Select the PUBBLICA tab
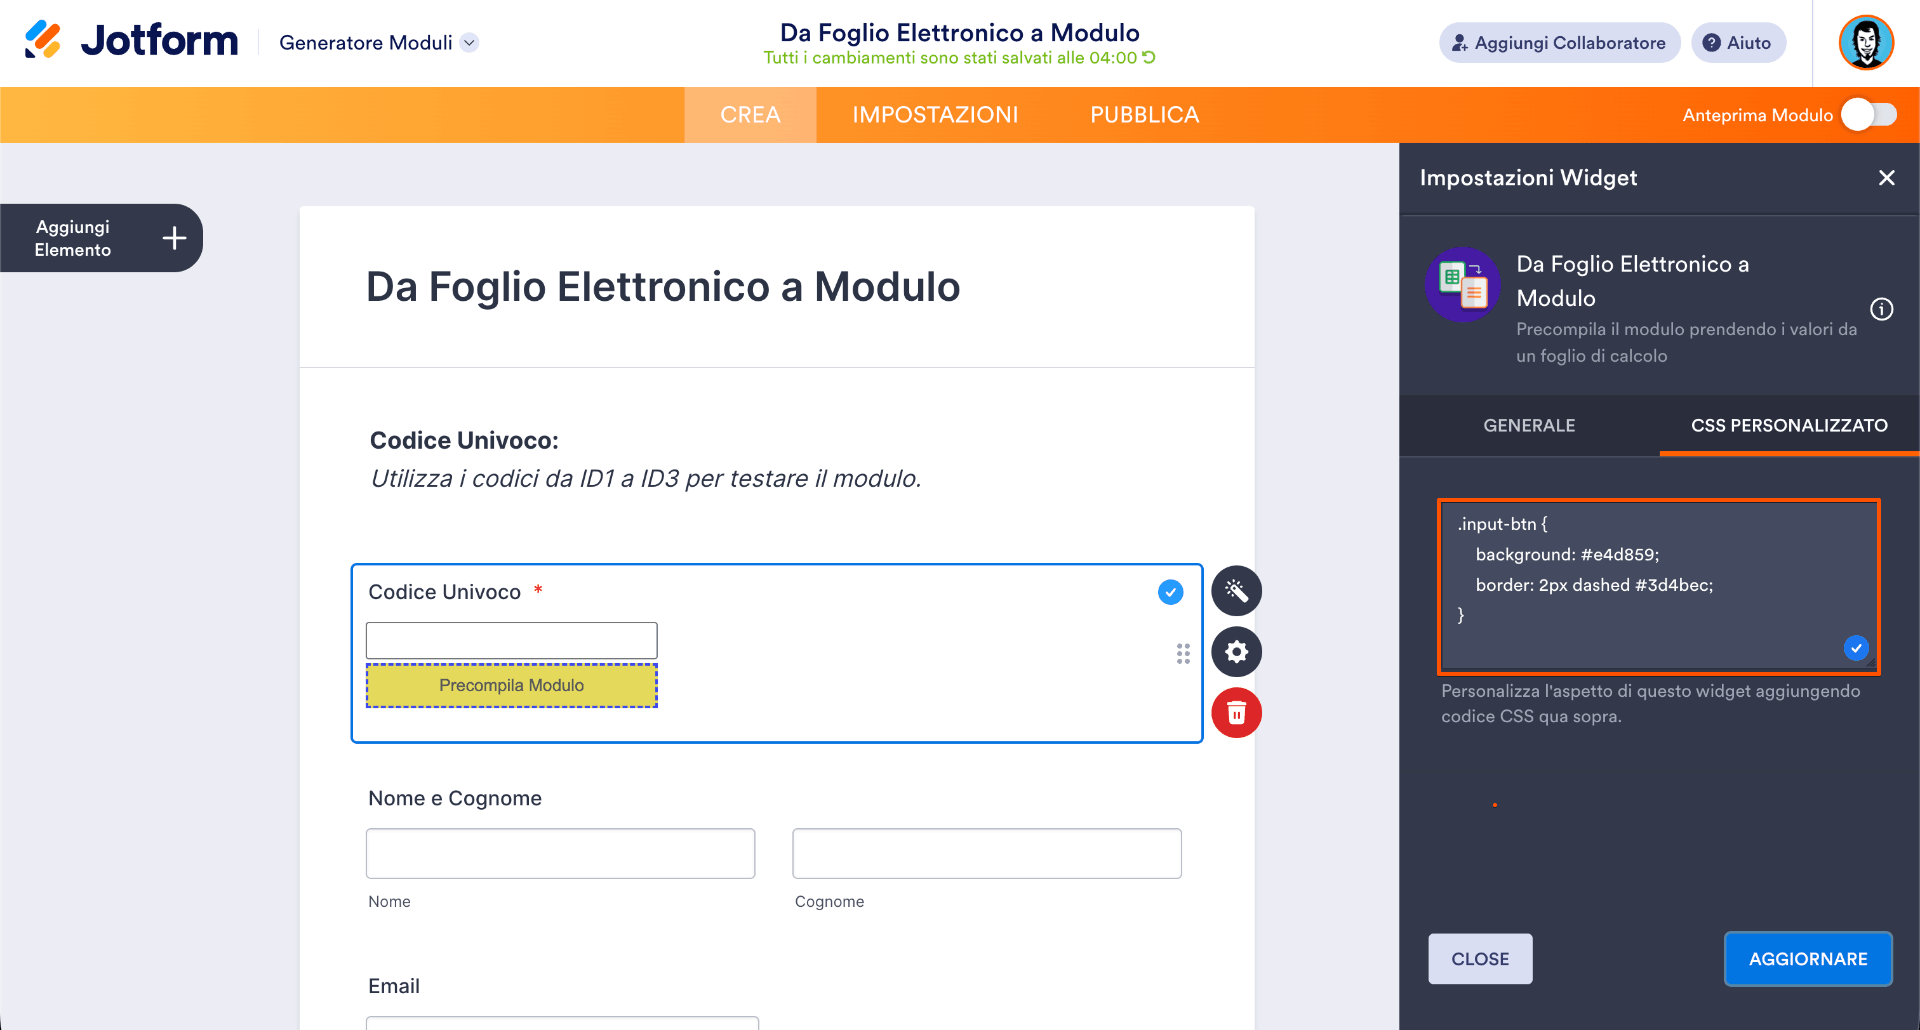This screenshot has height=1030, width=1920. (1143, 114)
